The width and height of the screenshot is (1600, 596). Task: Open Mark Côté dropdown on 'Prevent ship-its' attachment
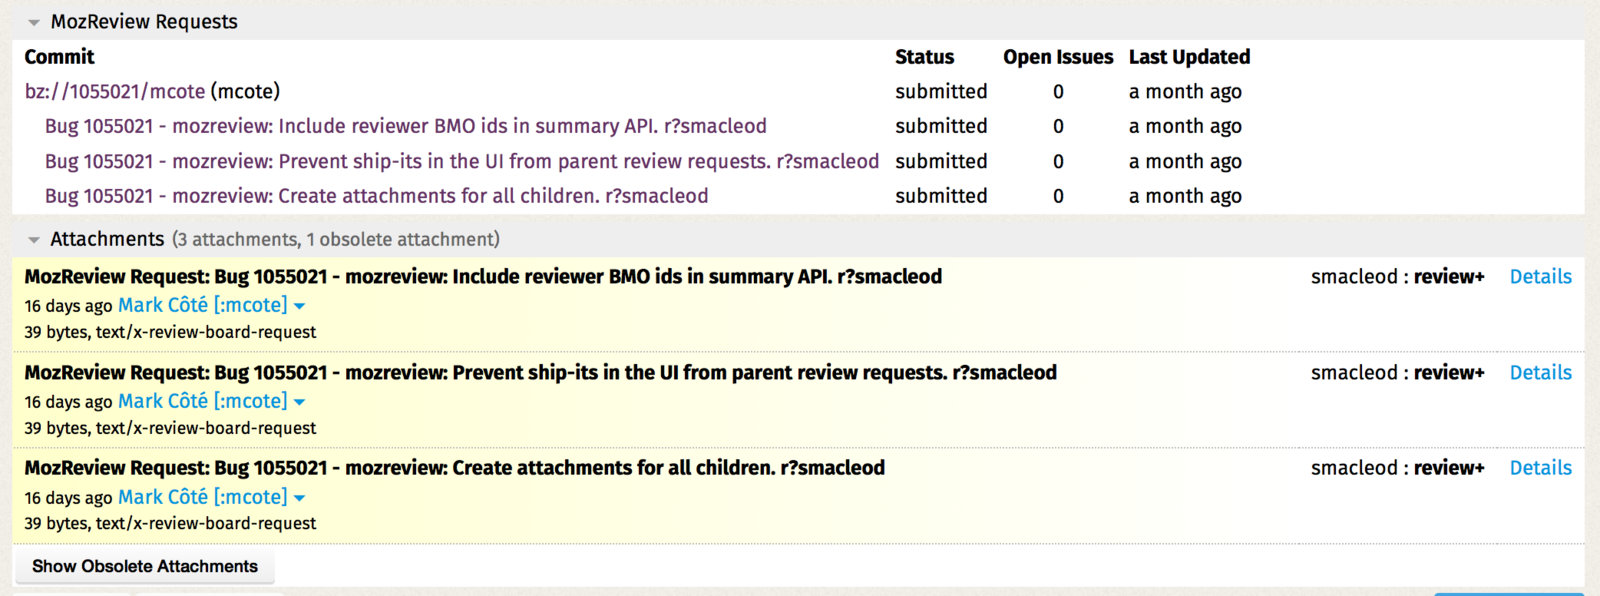pos(299,402)
